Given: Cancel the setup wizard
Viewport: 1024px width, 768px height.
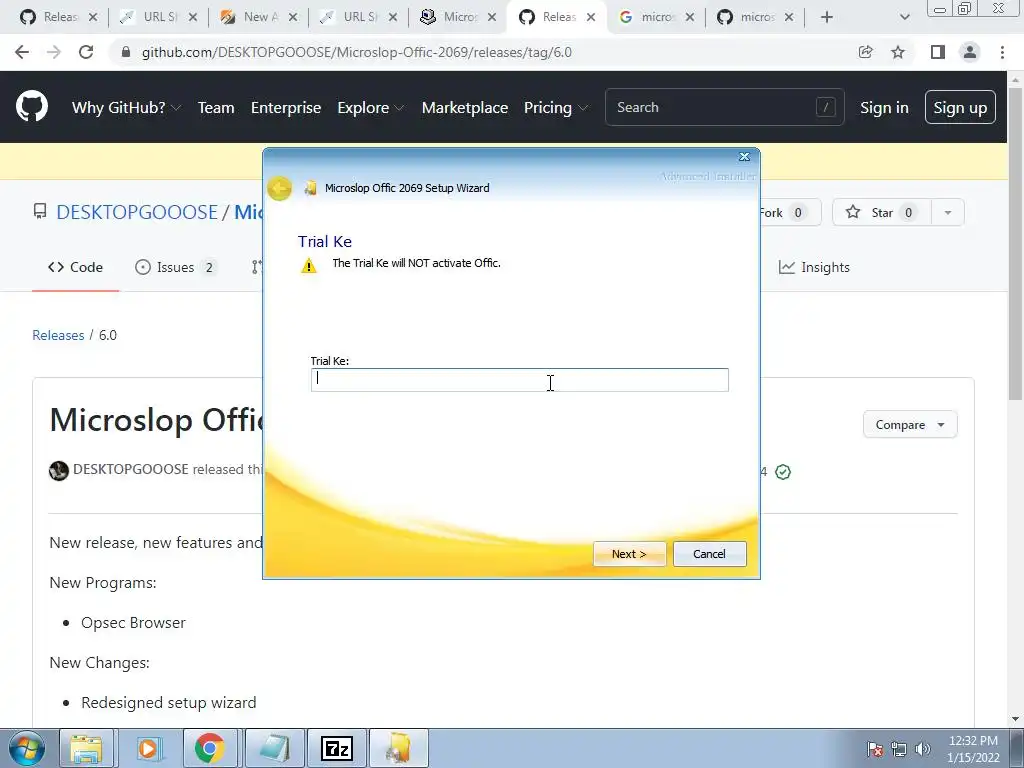Looking at the screenshot, I should pyautogui.click(x=709, y=554).
